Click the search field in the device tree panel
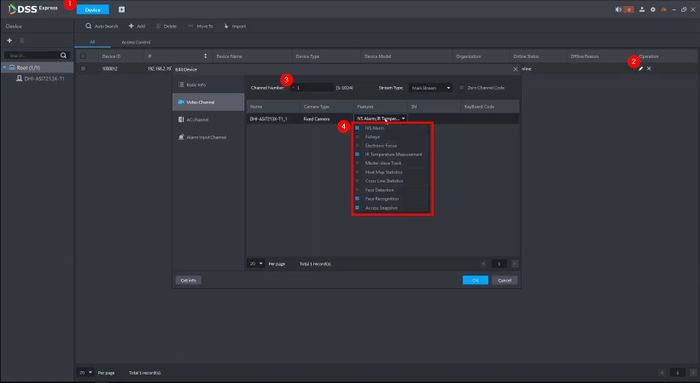The width and height of the screenshot is (700, 383). pos(31,55)
